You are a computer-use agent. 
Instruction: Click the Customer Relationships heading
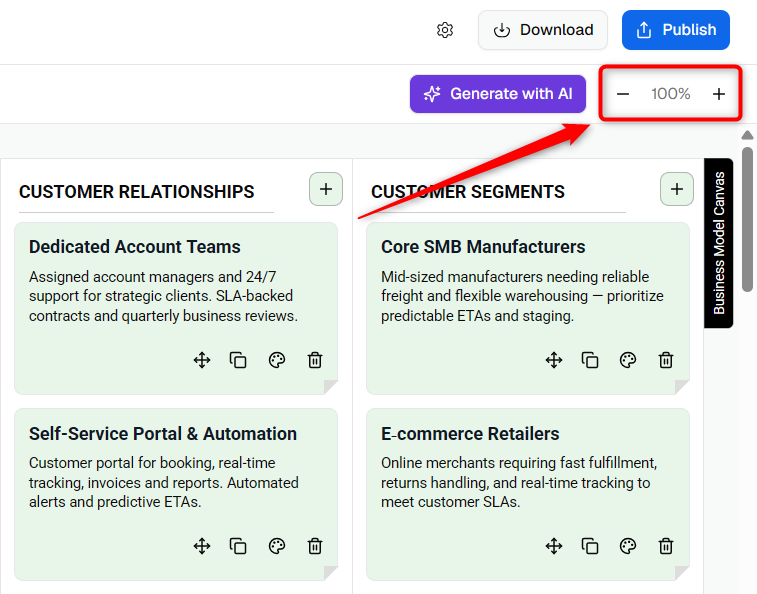pos(137,192)
